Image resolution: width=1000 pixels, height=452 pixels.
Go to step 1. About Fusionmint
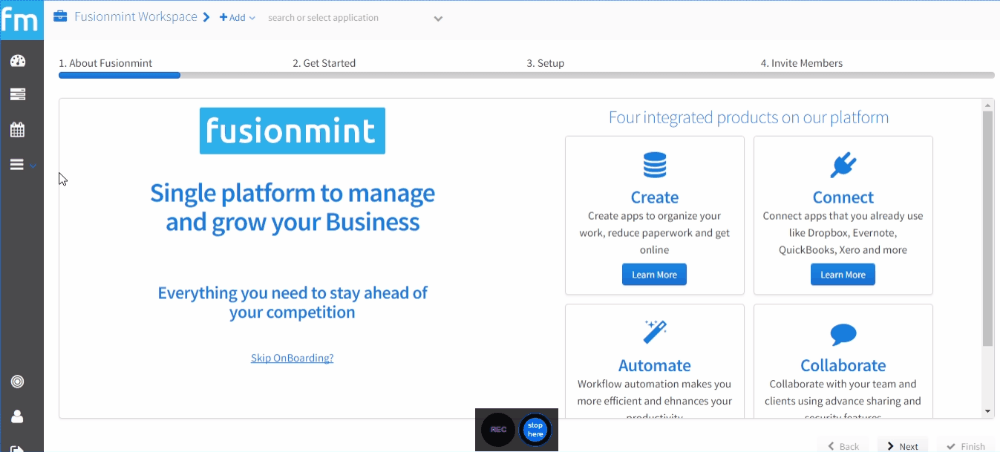(105, 63)
